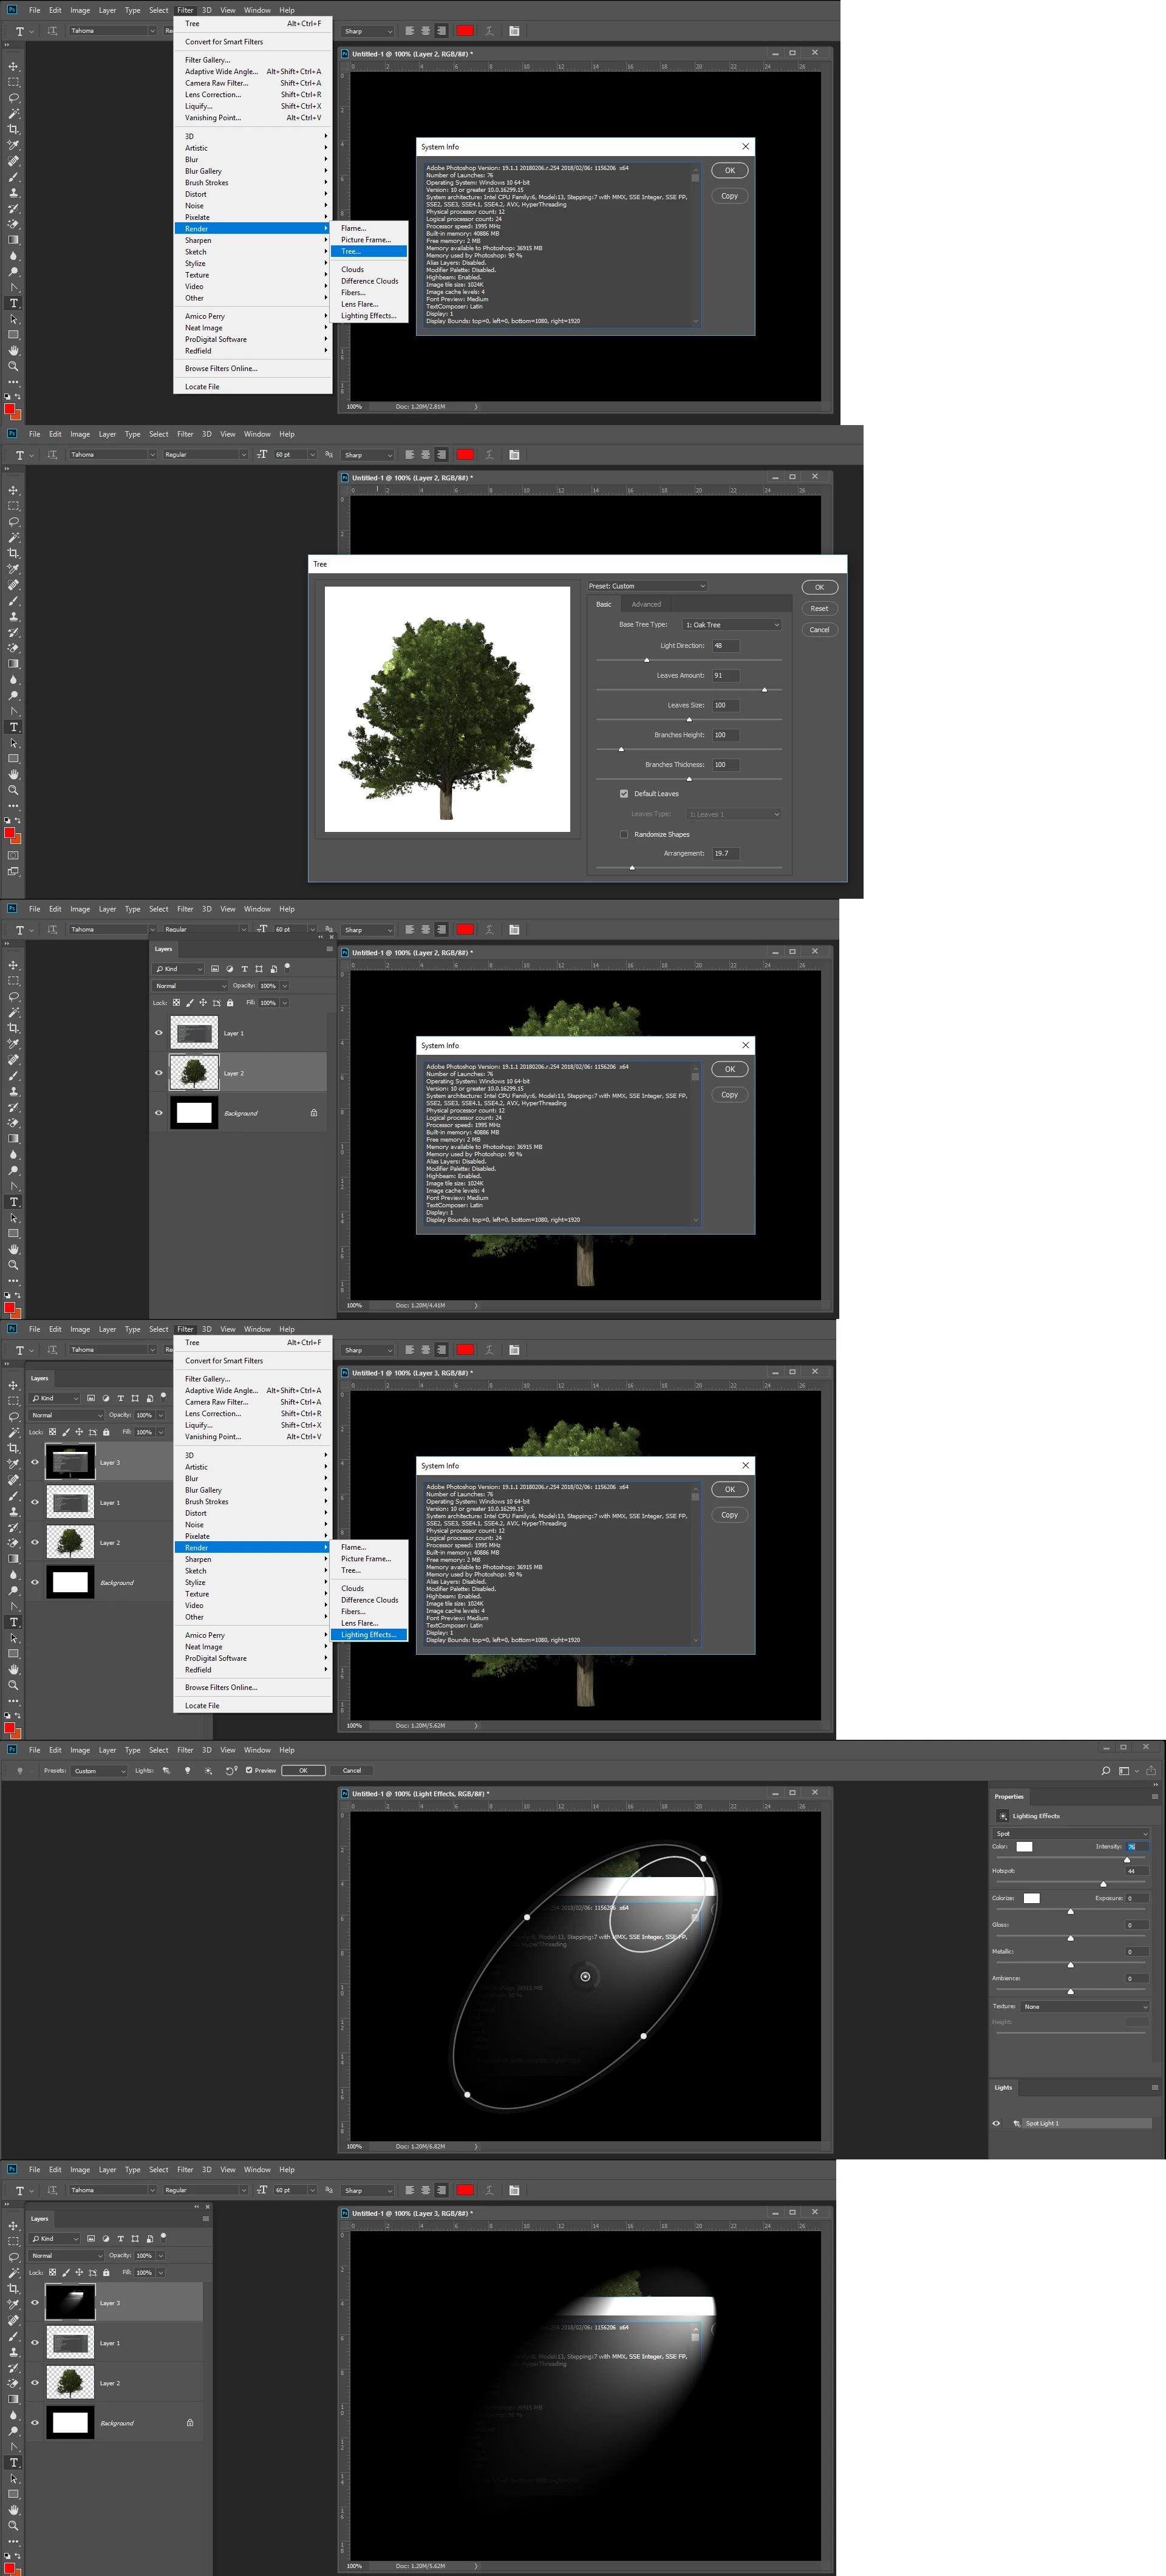Click Cancel in the Lighting Effects options bar
Image resolution: width=1166 pixels, height=2576 pixels.
(352, 1771)
